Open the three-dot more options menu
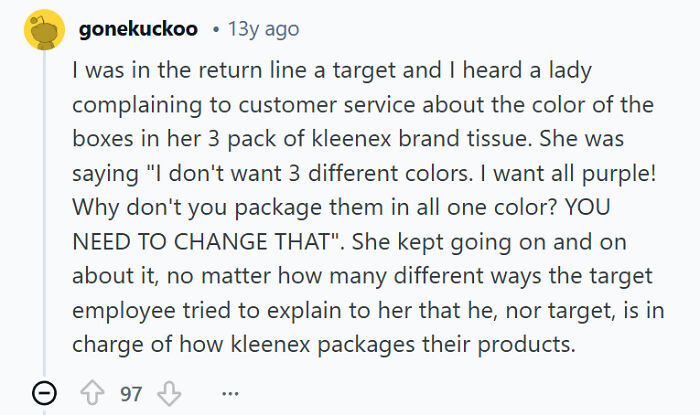Viewport: 700px width, 415px height. point(230,393)
